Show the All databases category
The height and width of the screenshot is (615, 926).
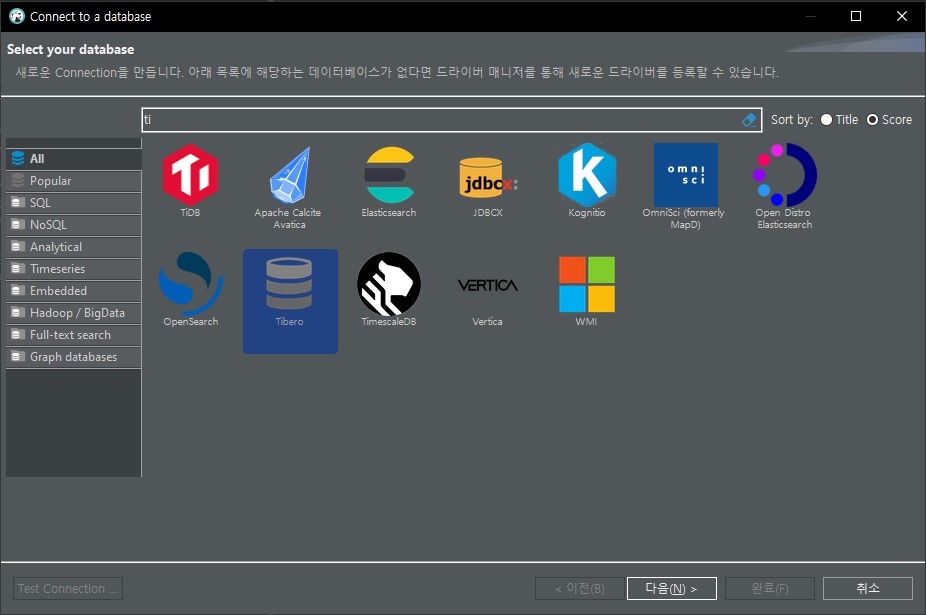tap(74, 159)
